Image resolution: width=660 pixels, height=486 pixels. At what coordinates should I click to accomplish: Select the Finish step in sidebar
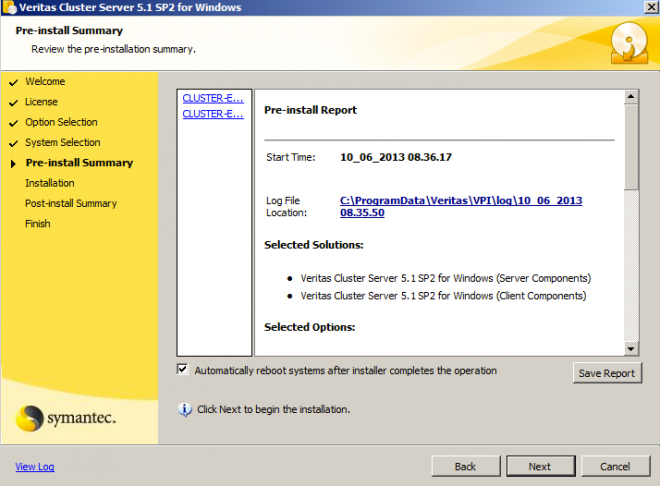[38, 223]
